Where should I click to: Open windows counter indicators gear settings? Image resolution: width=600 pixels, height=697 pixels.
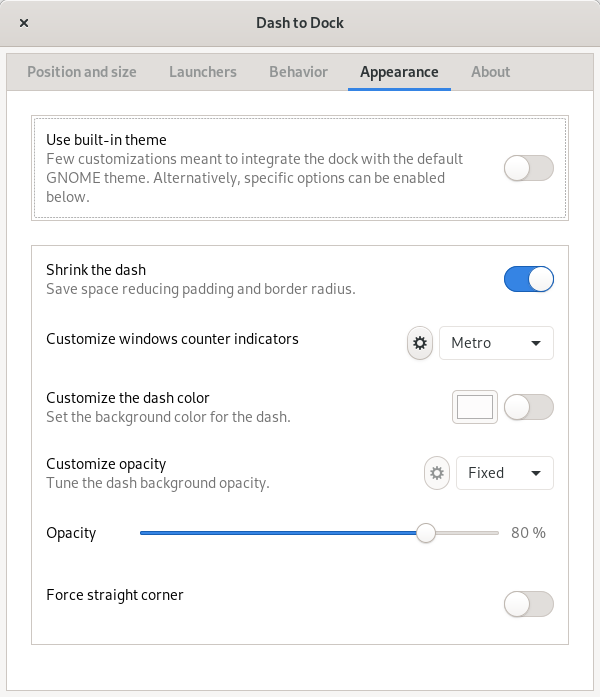[x=420, y=343]
